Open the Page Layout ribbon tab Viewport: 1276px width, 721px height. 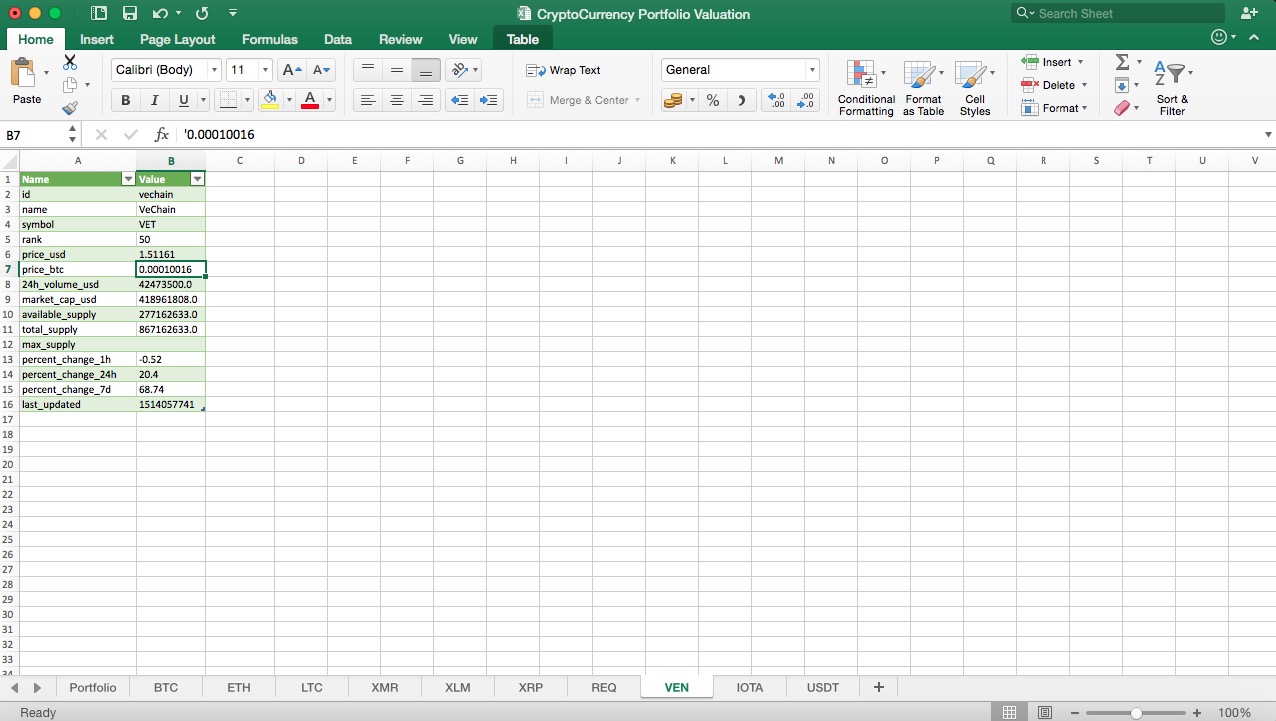point(177,39)
